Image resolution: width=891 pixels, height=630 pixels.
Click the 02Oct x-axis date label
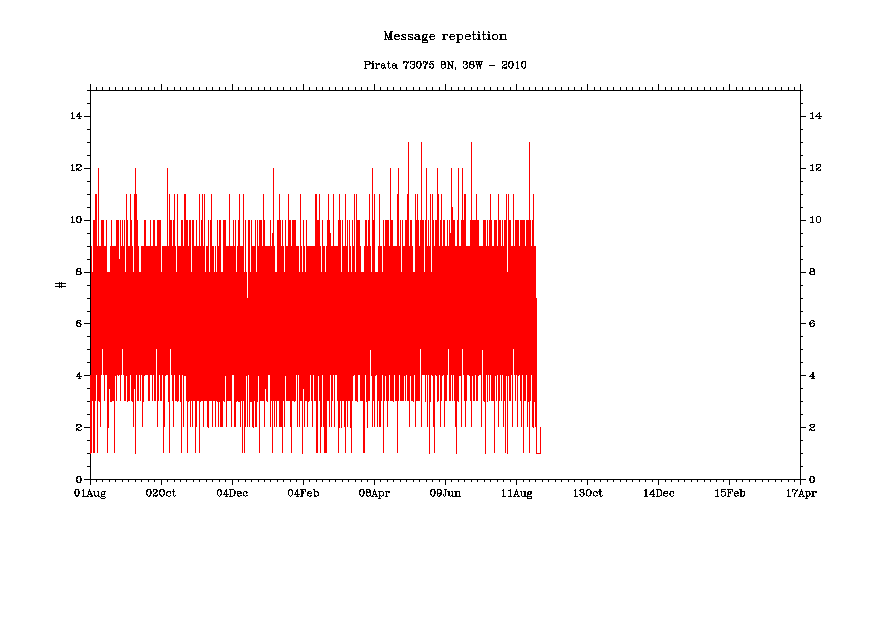click(161, 493)
